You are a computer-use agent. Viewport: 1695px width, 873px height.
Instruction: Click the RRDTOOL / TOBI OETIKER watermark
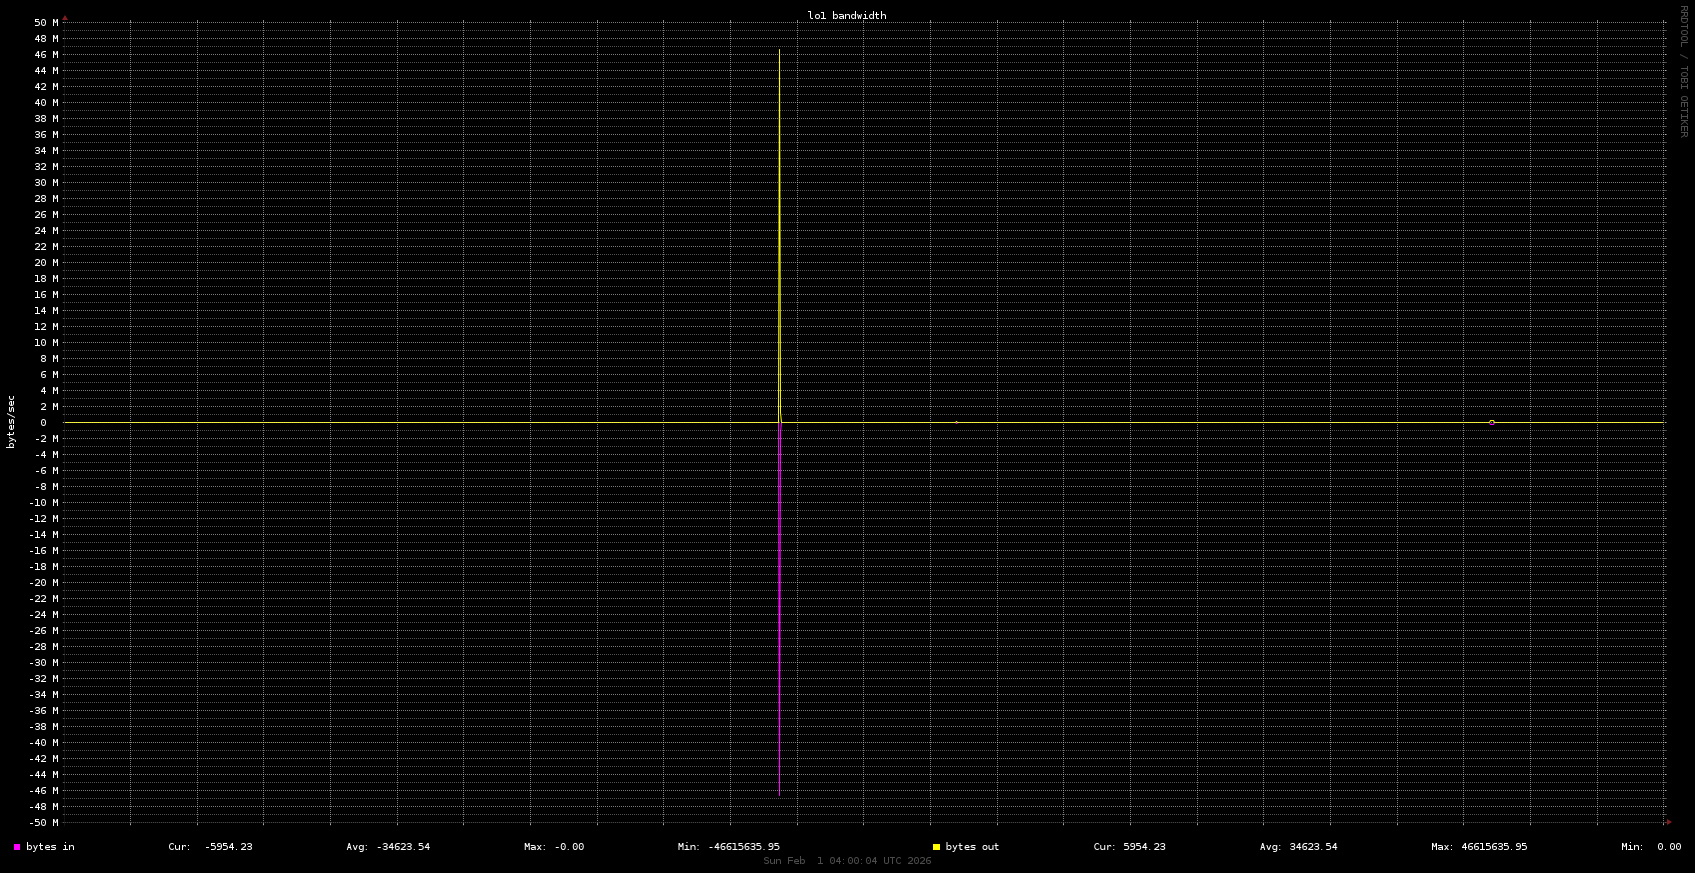(1683, 71)
